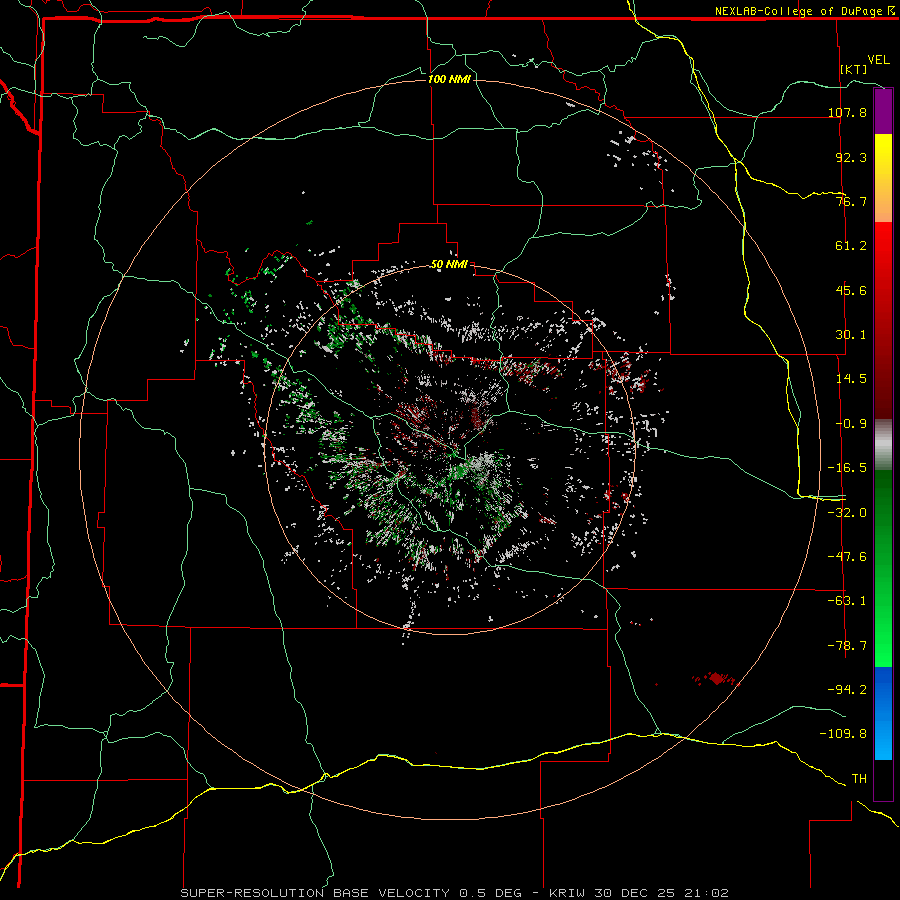Click the blue segment of the color bar
The image size is (900, 900).
[x=883, y=713]
